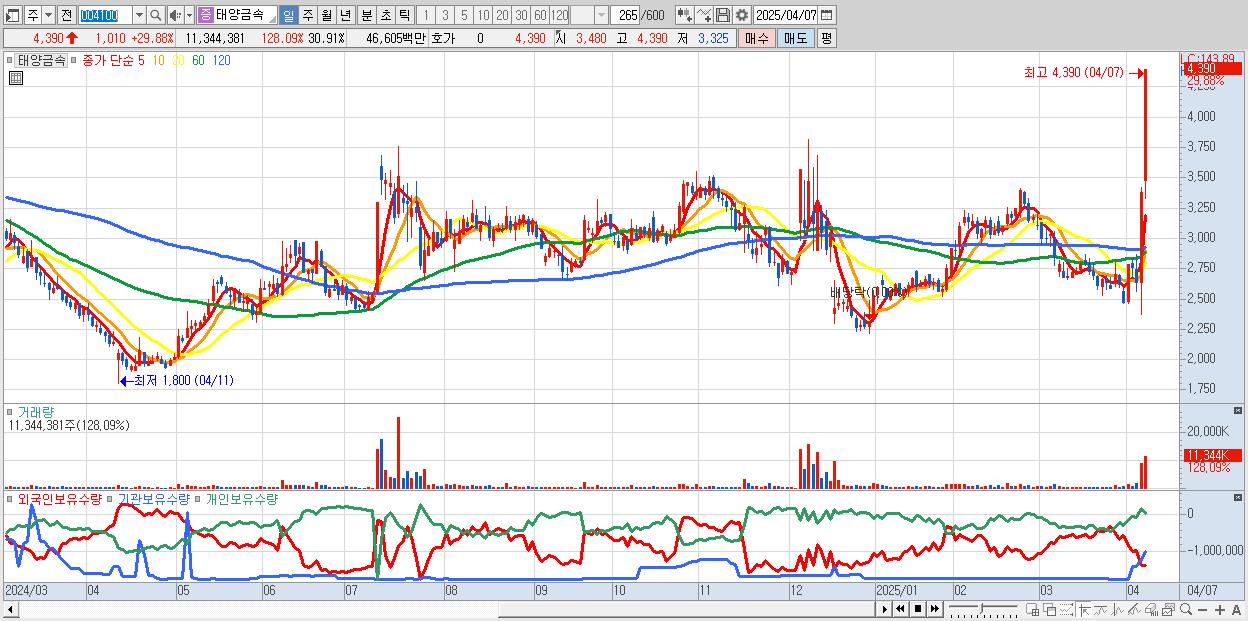Click the add line overlay icon

click(704, 15)
